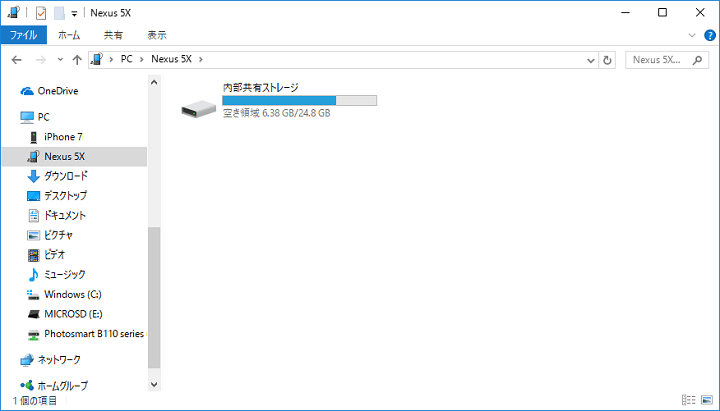Open ピクチャ folder in navigation pane

pos(50,235)
